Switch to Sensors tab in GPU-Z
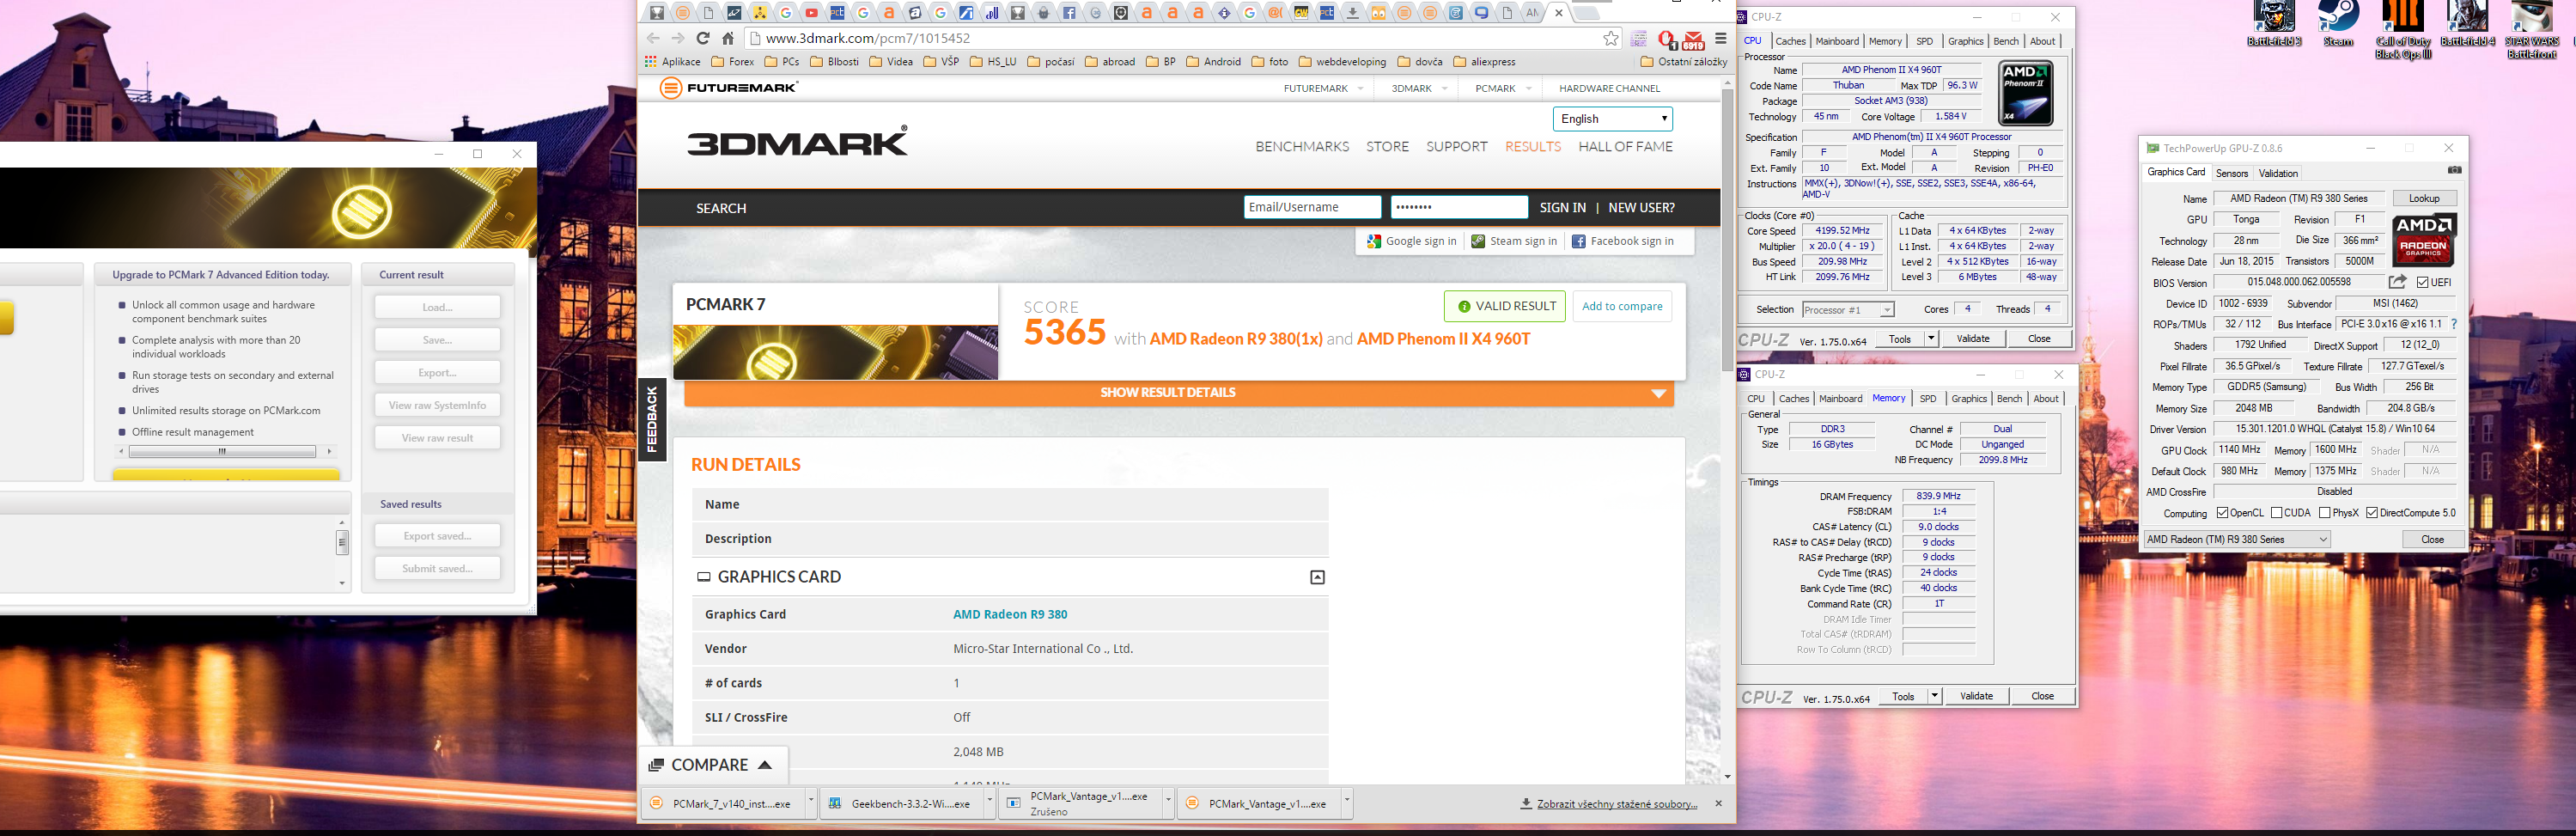The width and height of the screenshot is (2576, 836). tap(2231, 173)
